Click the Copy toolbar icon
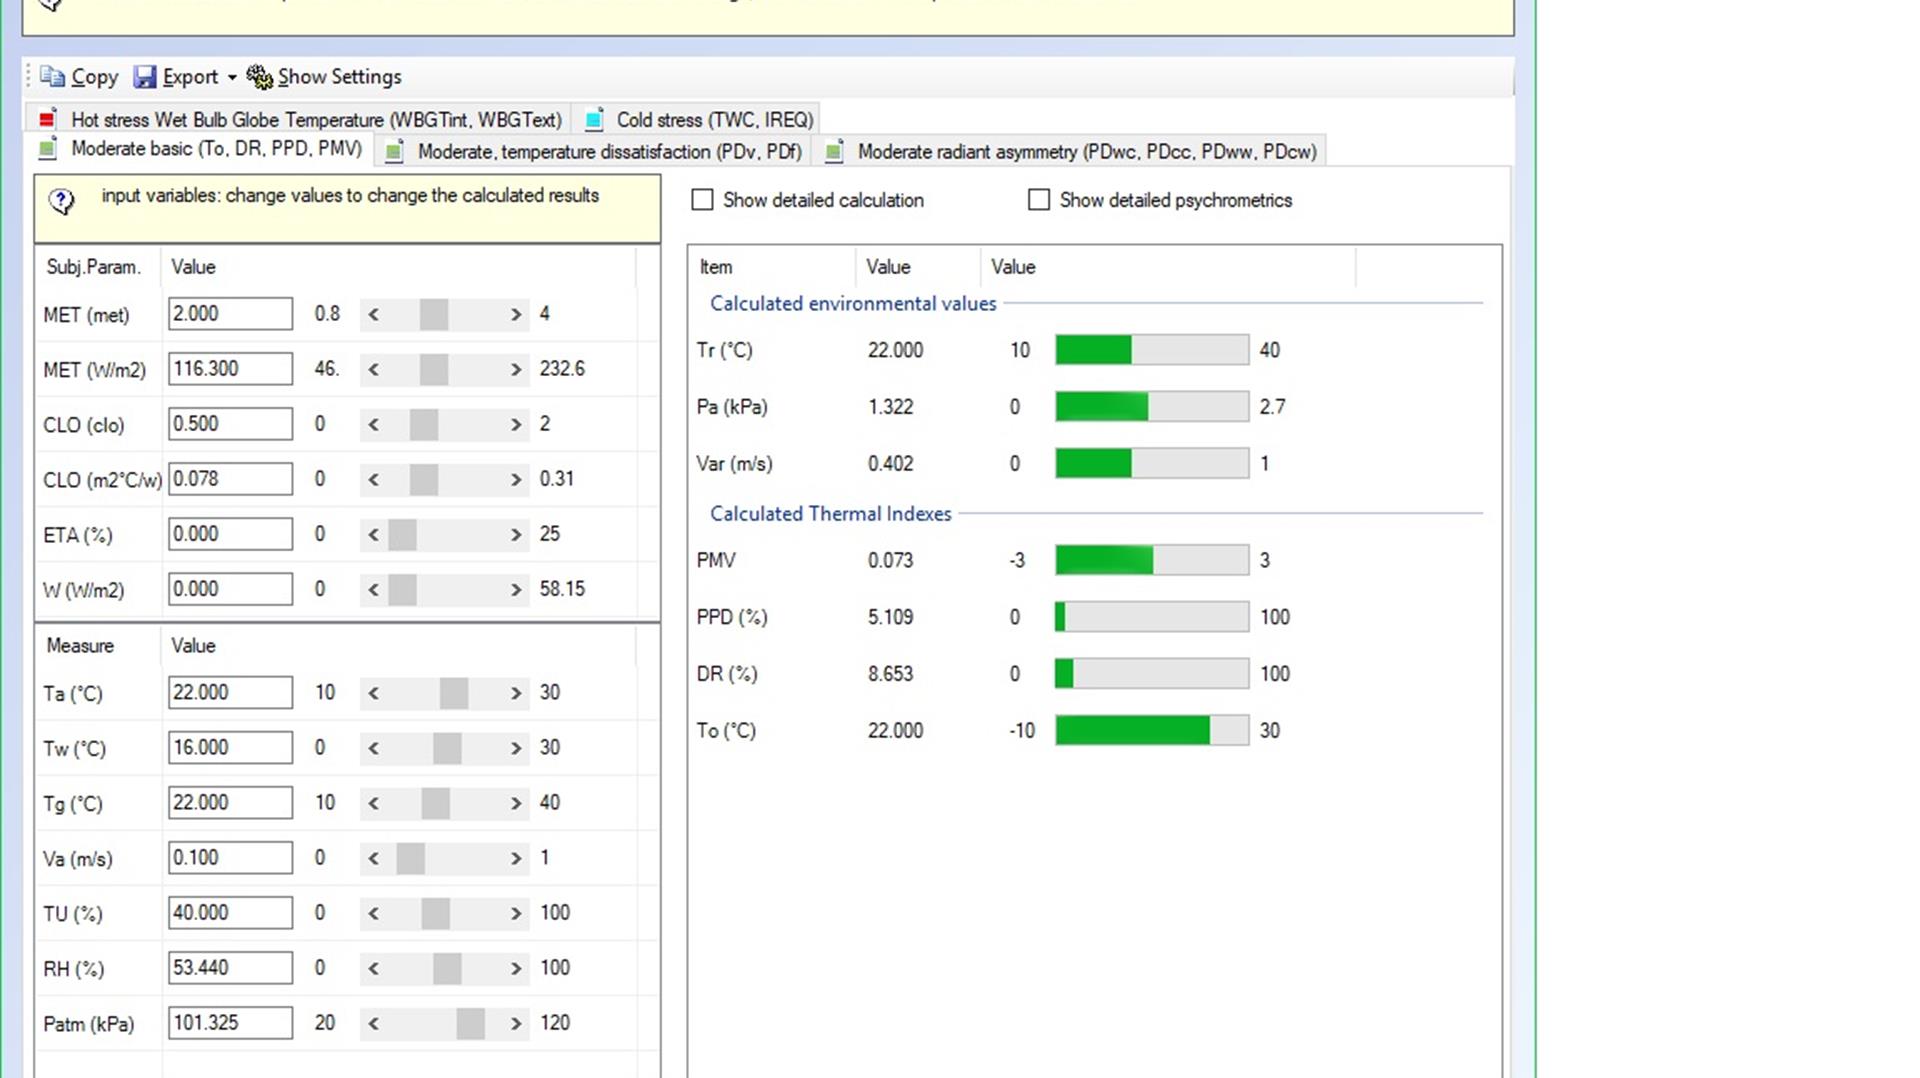This screenshot has height=1078, width=1920. coord(53,77)
